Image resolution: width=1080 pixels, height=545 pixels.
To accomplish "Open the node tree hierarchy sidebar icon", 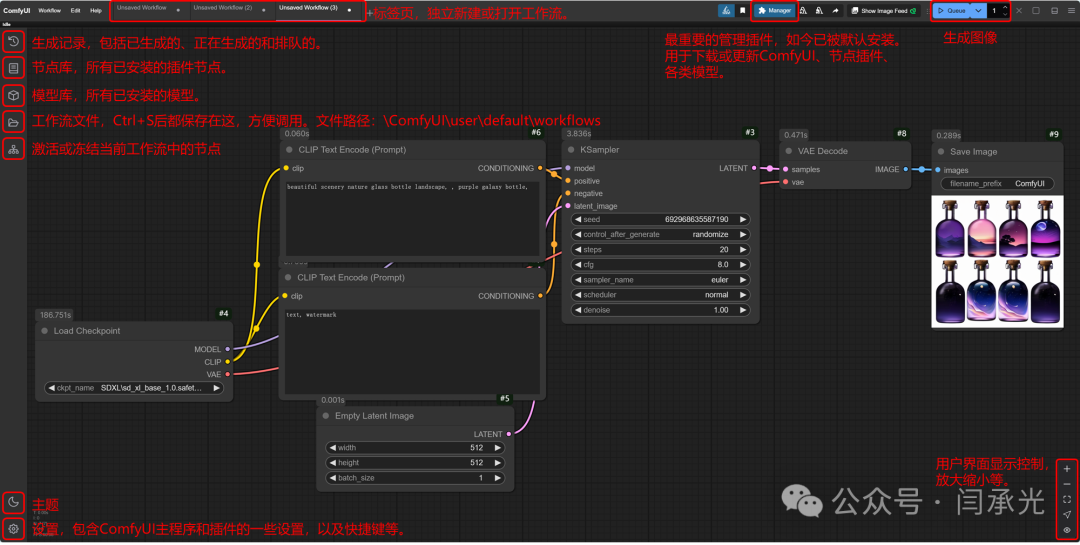I will pos(13,149).
